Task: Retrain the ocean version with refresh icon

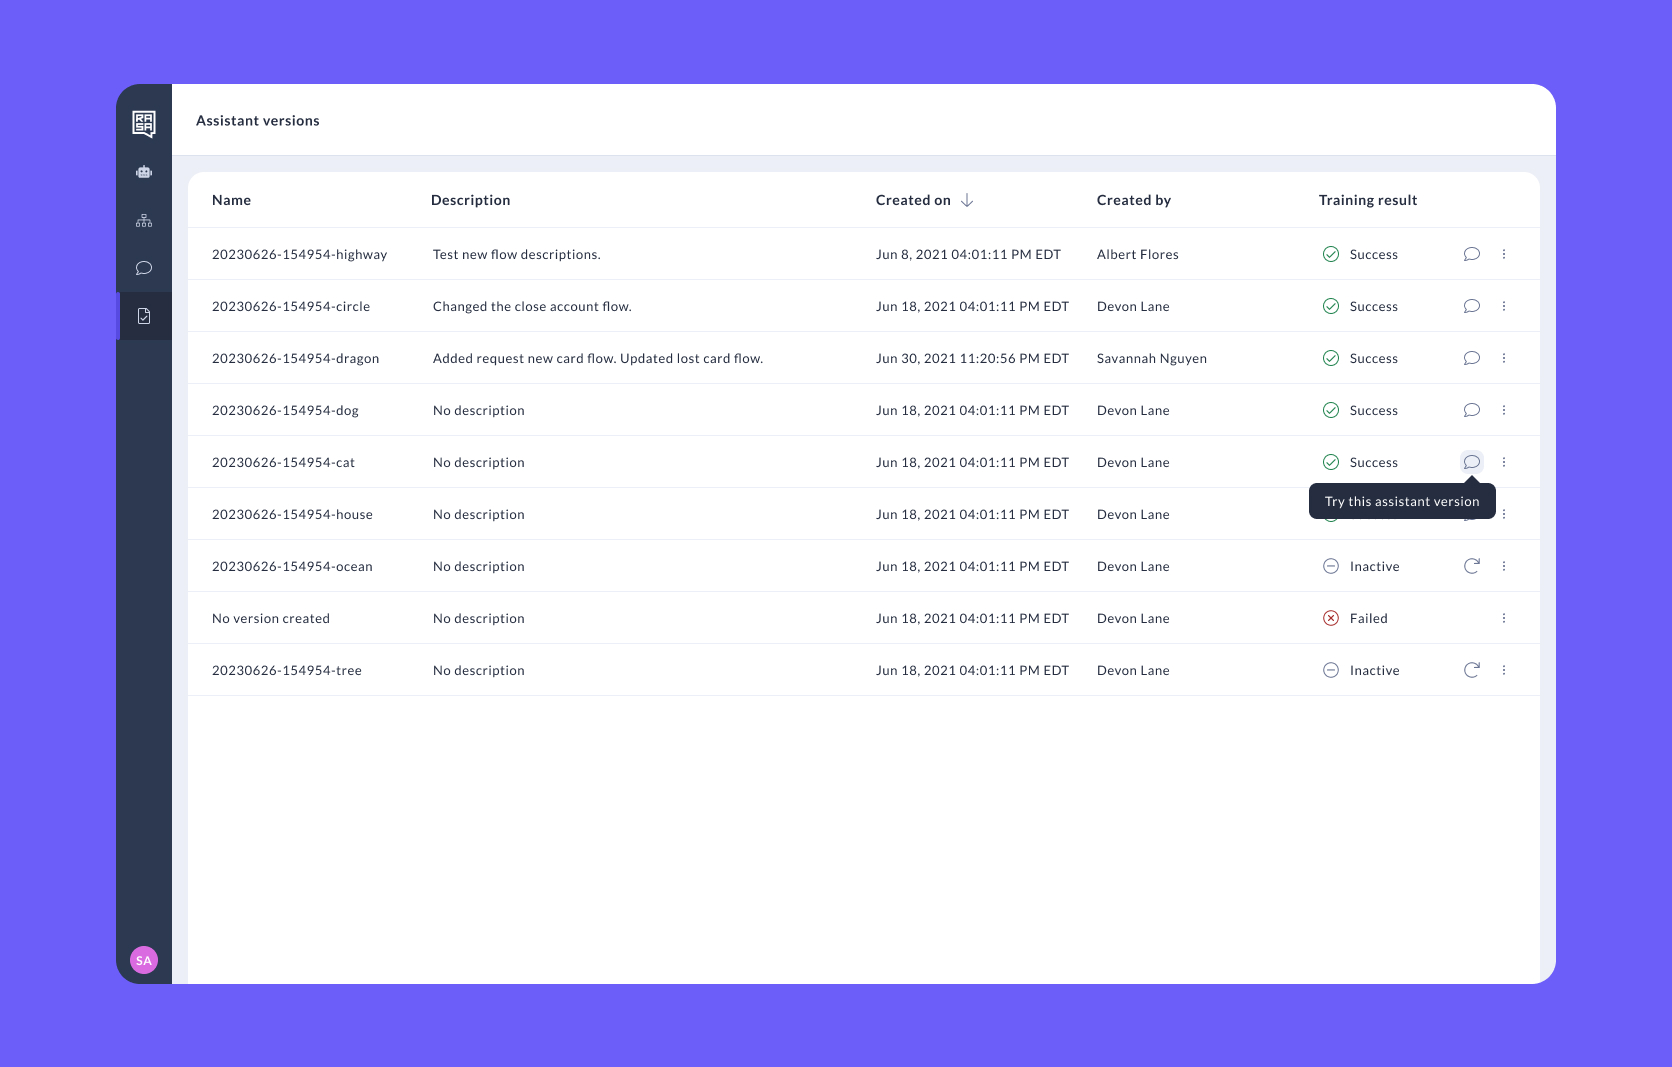Action: point(1471,566)
